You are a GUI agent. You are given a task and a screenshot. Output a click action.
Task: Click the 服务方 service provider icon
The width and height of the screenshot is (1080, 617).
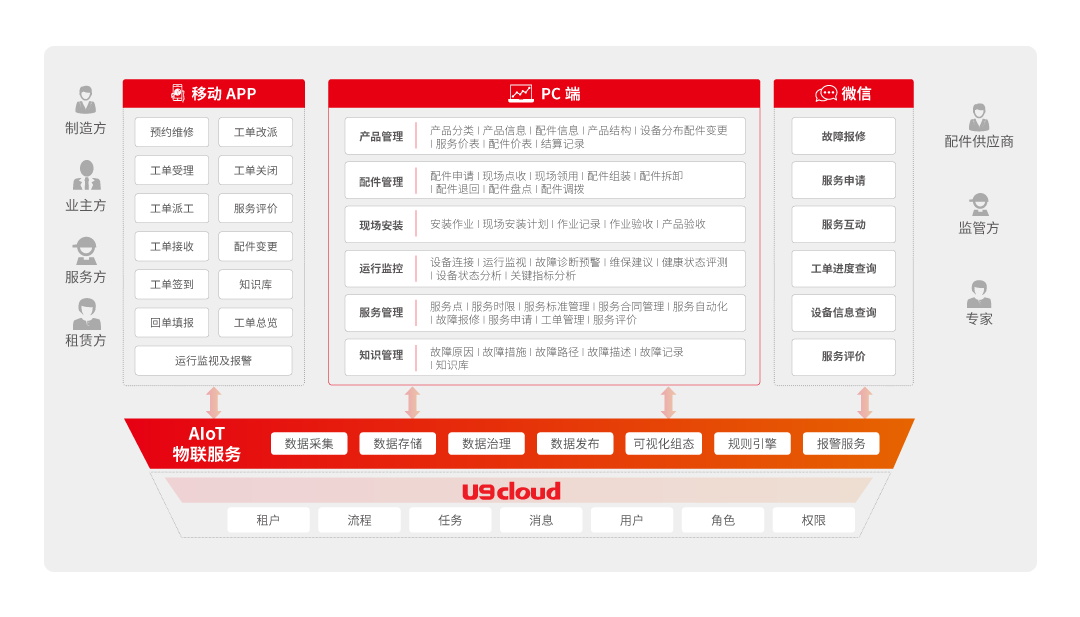[x=86, y=250]
